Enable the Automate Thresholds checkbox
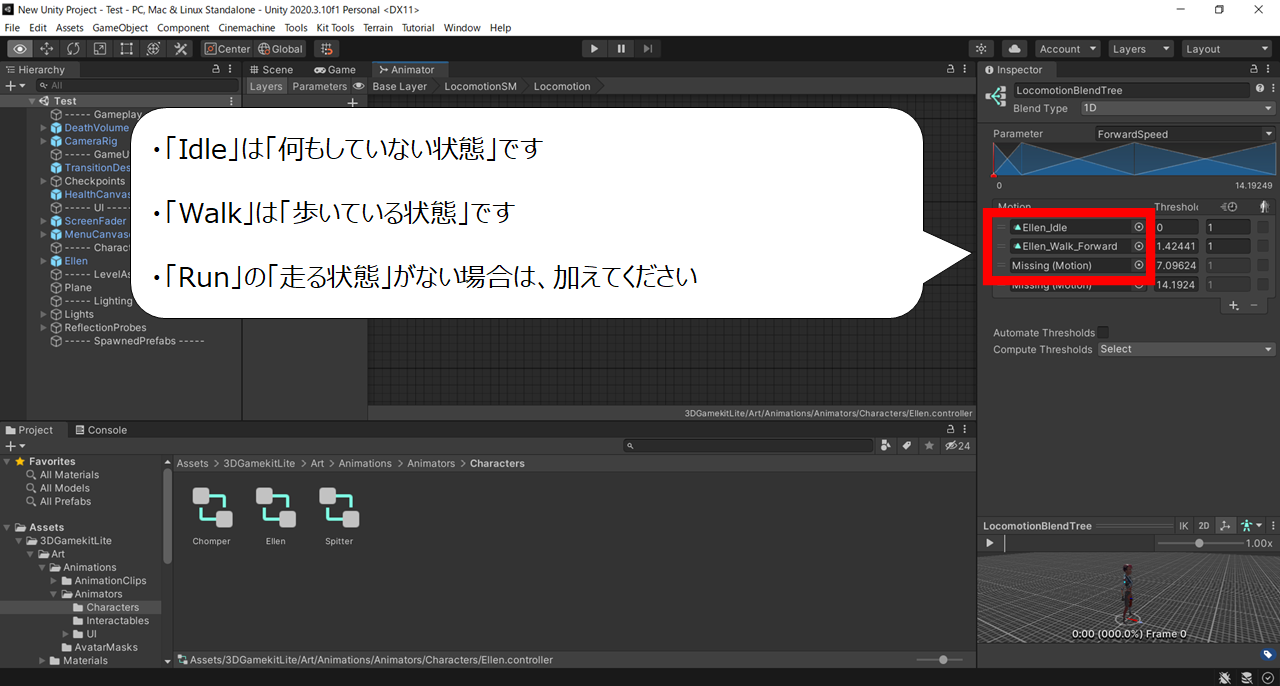Screen dimensions: 1280x686 click(x=1103, y=332)
